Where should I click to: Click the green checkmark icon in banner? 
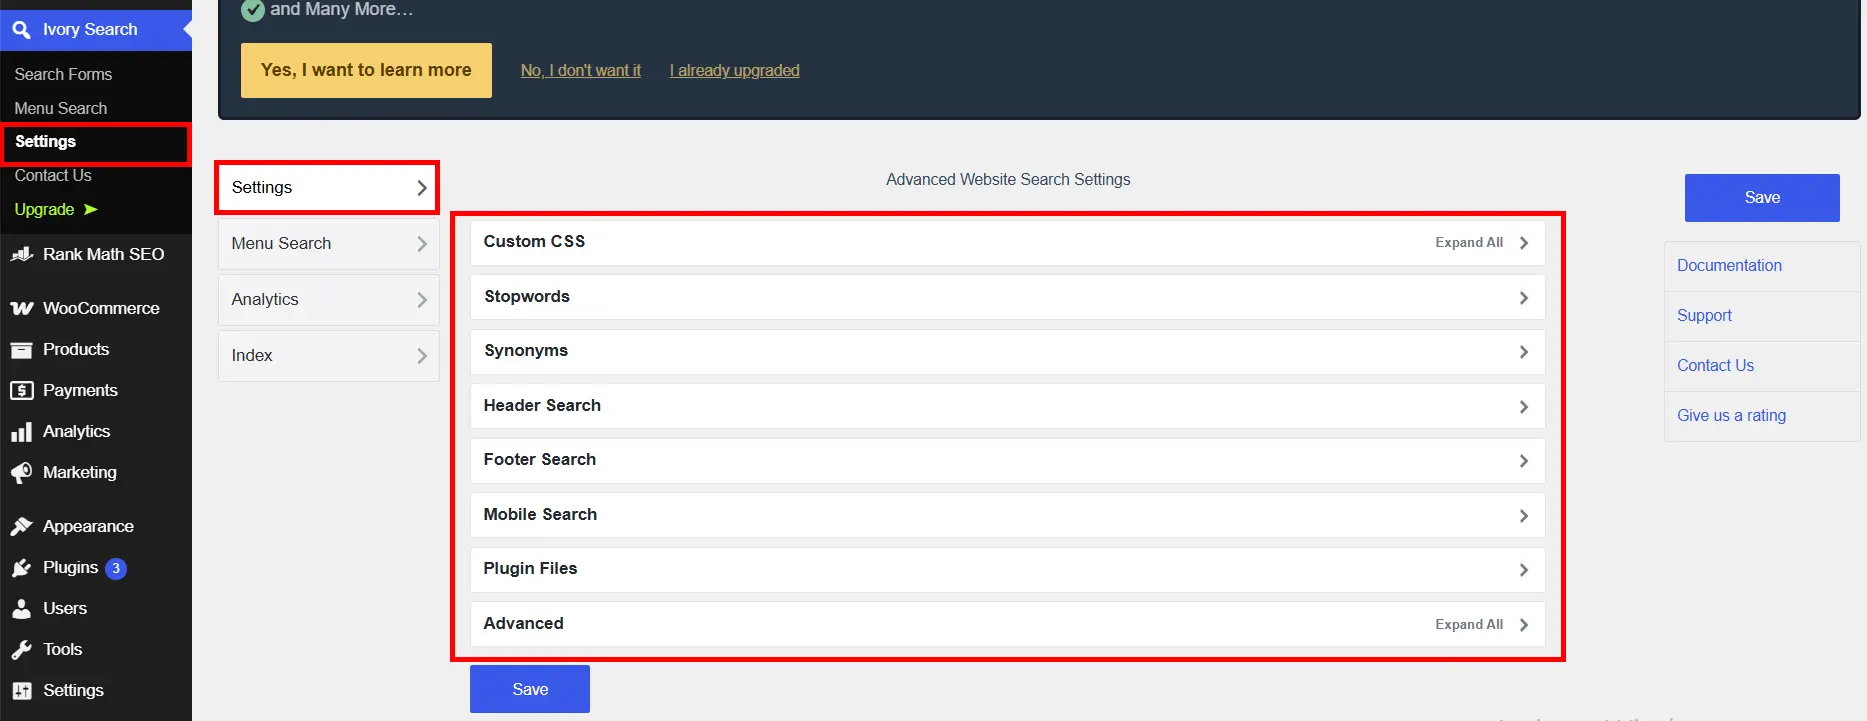(x=253, y=10)
